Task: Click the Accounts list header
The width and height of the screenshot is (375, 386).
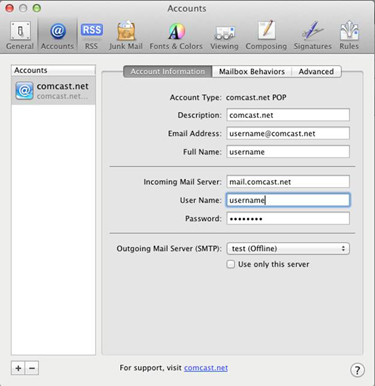Action: point(53,70)
